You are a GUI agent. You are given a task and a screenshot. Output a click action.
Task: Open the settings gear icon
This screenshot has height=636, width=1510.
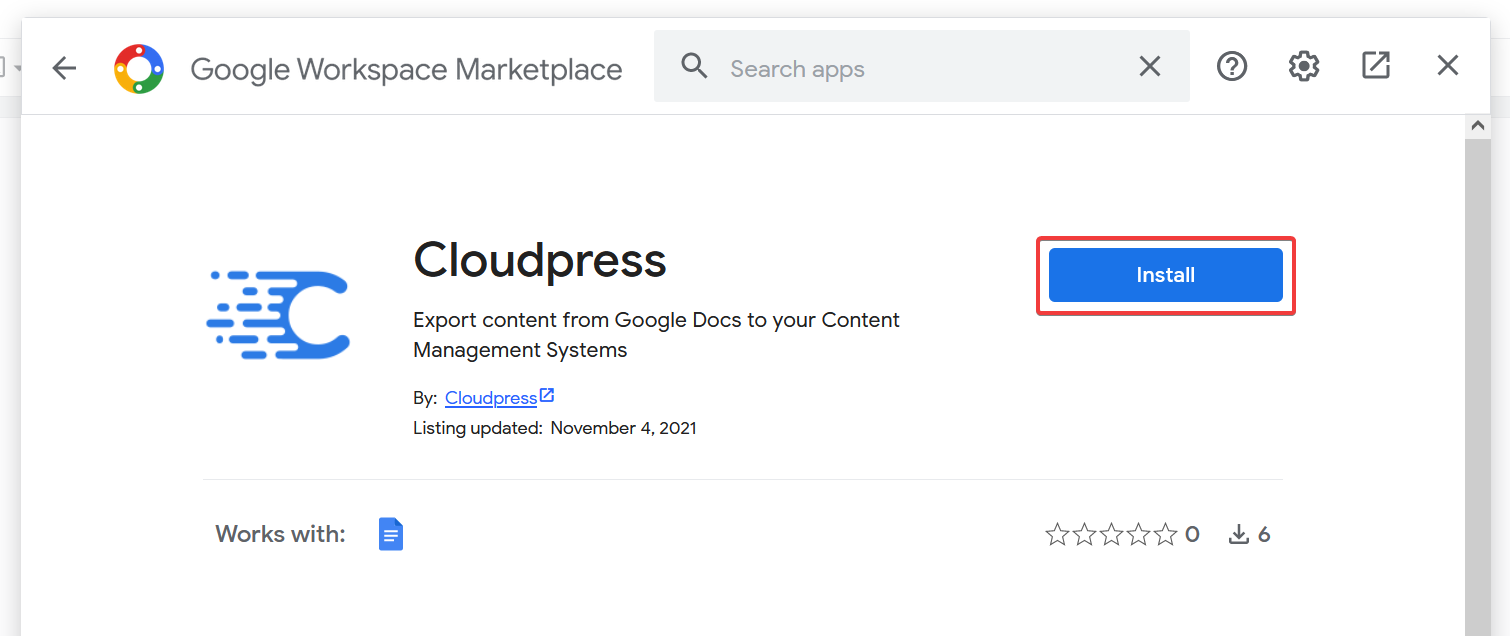tap(1304, 67)
